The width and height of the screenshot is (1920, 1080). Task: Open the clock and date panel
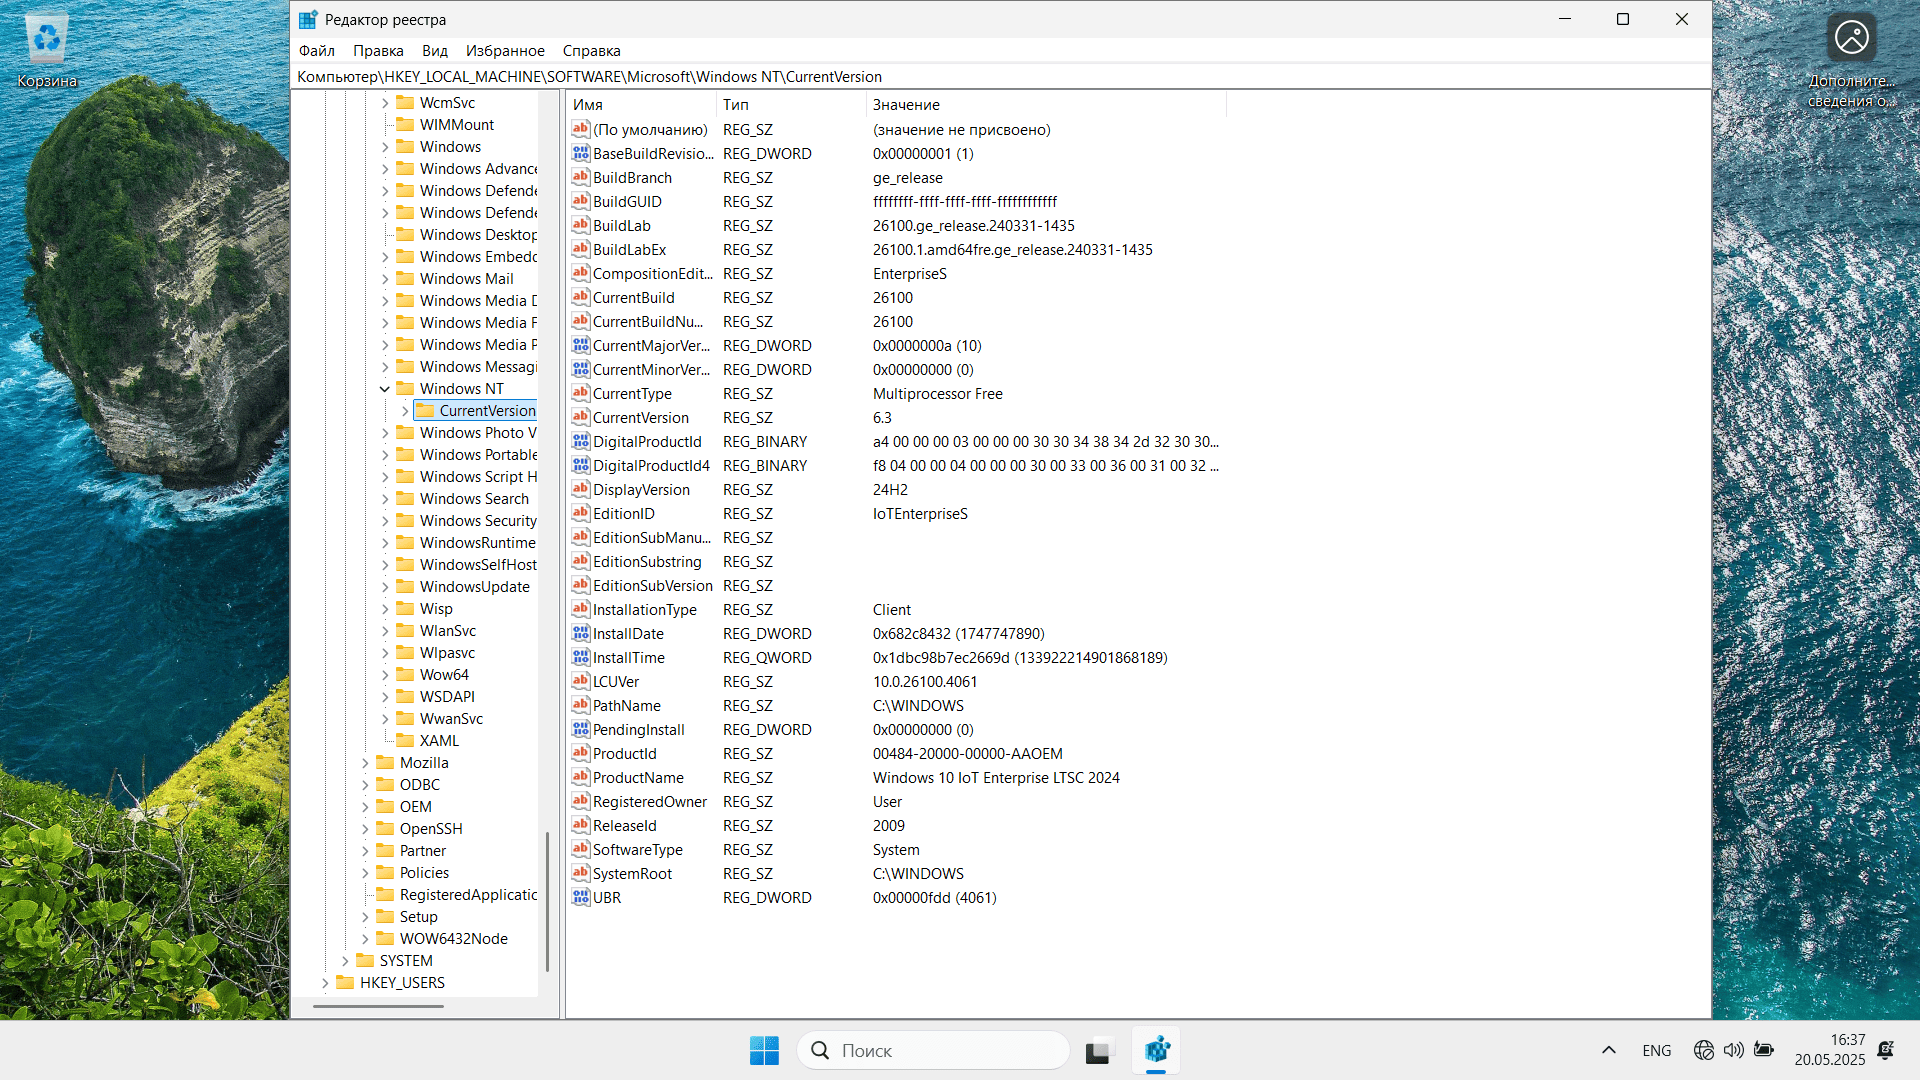point(1829,1050)
